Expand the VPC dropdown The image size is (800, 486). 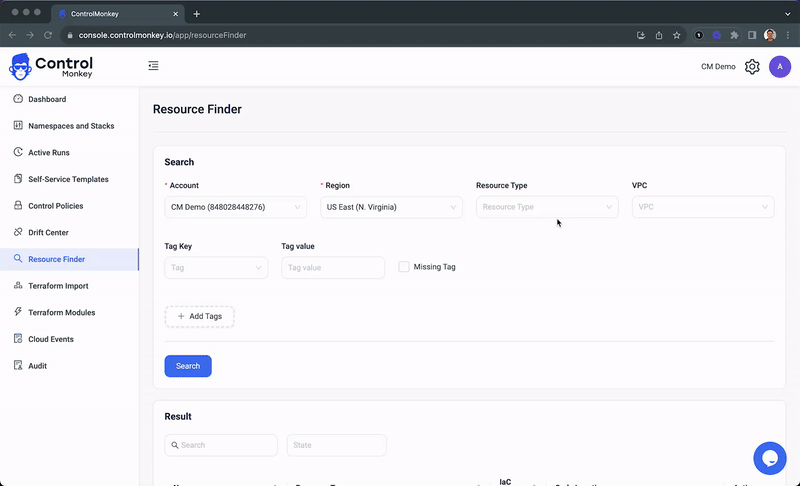pyautogui.click(x=702, y=207)
